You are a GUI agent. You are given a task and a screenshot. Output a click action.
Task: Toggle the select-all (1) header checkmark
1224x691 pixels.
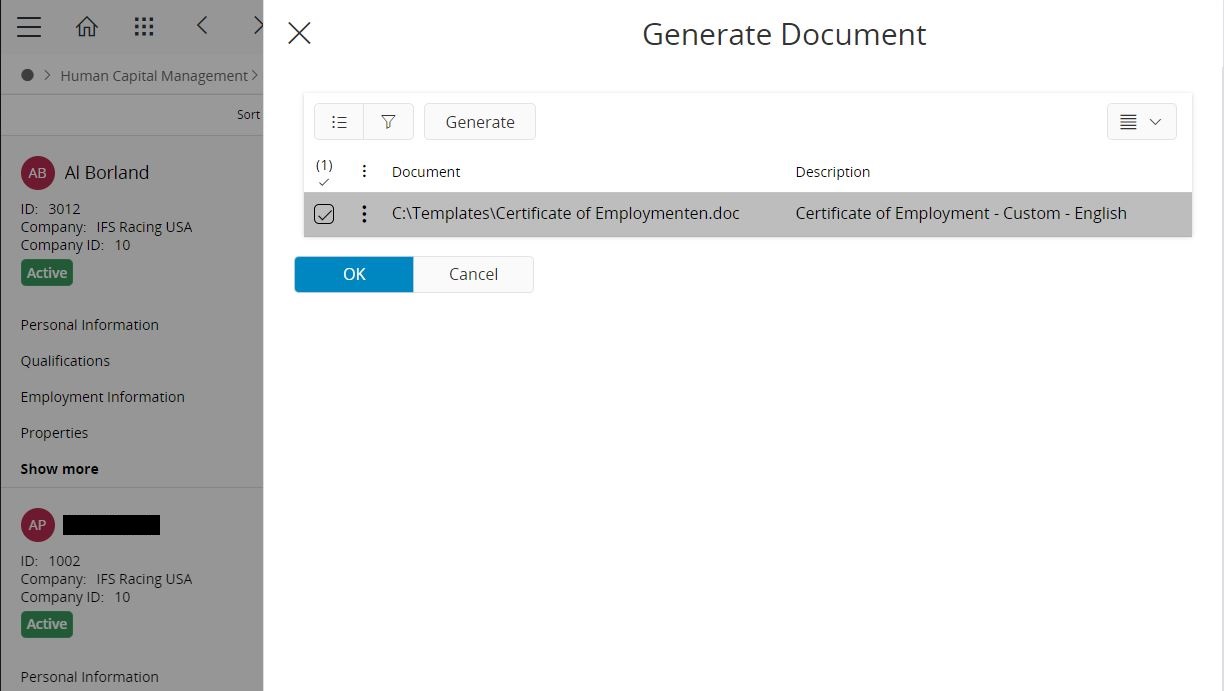324,173
